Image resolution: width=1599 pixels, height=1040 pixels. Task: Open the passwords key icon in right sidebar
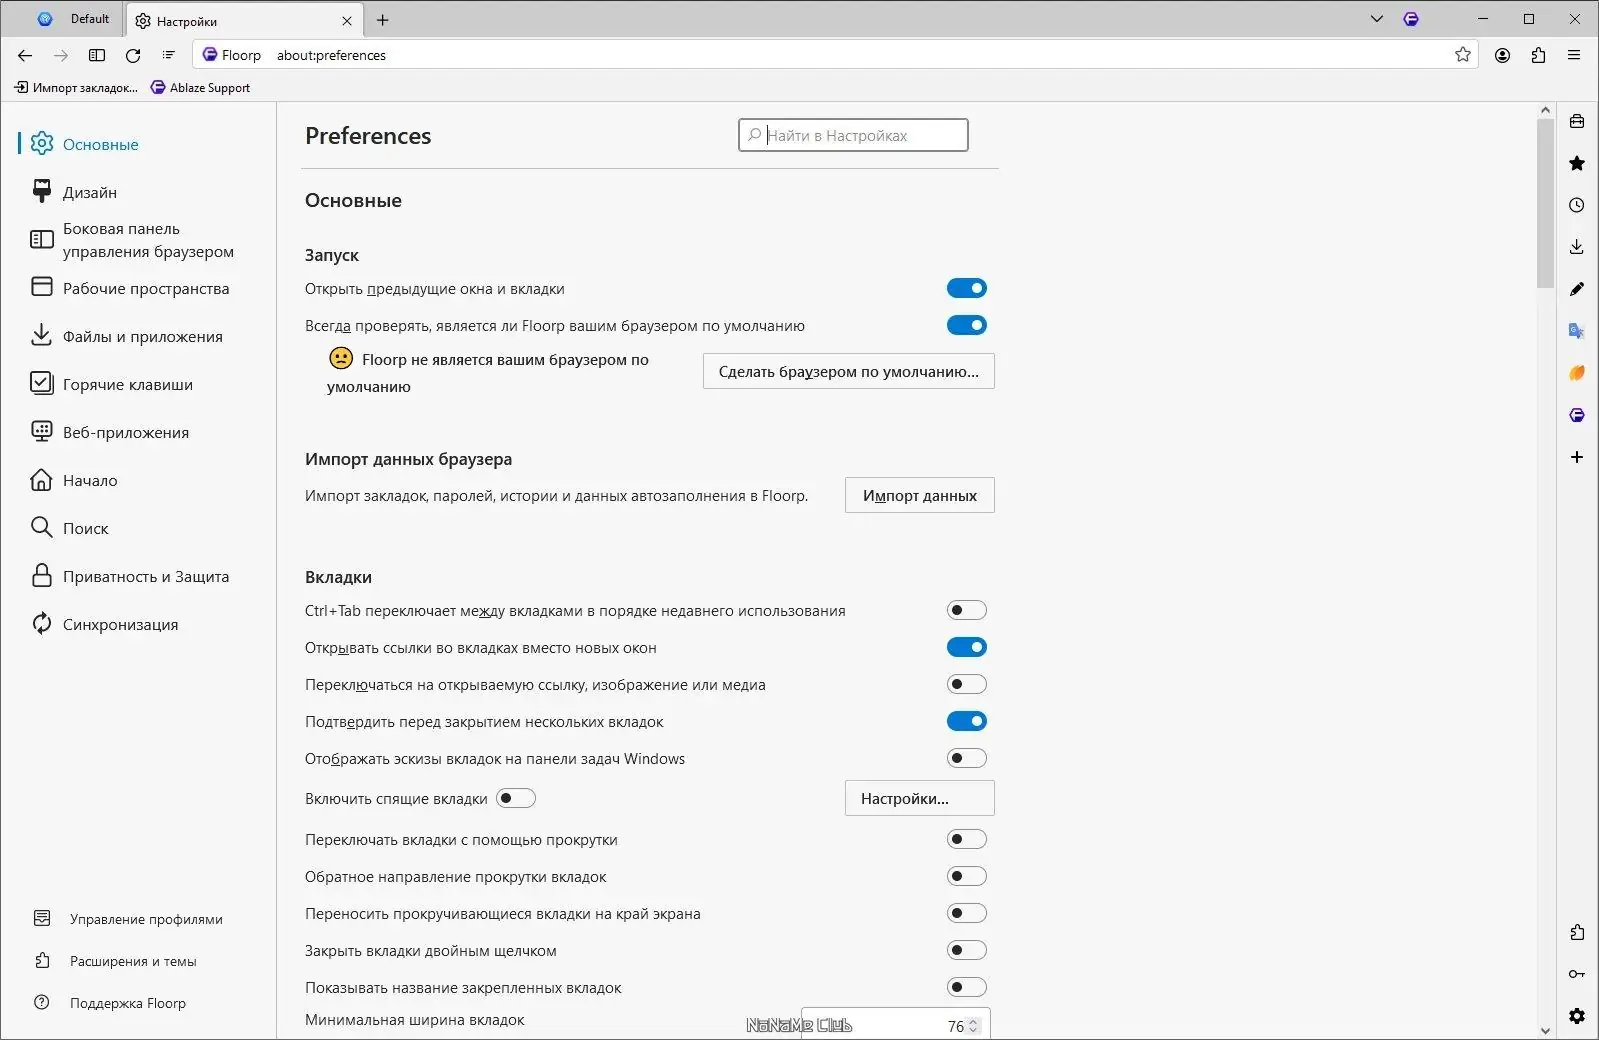[1577, 974]
